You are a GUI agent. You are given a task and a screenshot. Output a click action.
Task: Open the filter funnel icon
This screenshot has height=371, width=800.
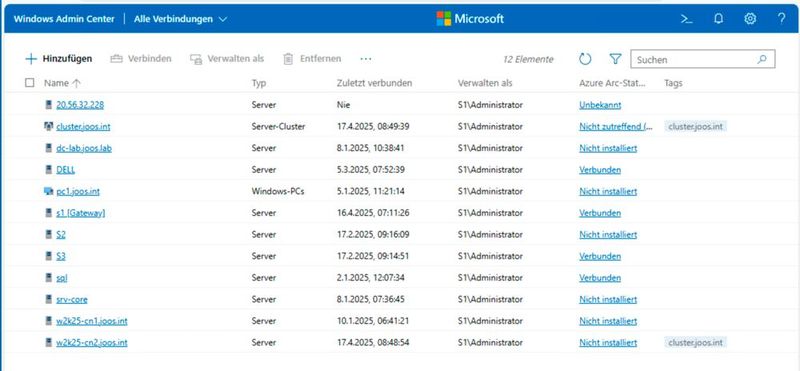coord(615,59)
